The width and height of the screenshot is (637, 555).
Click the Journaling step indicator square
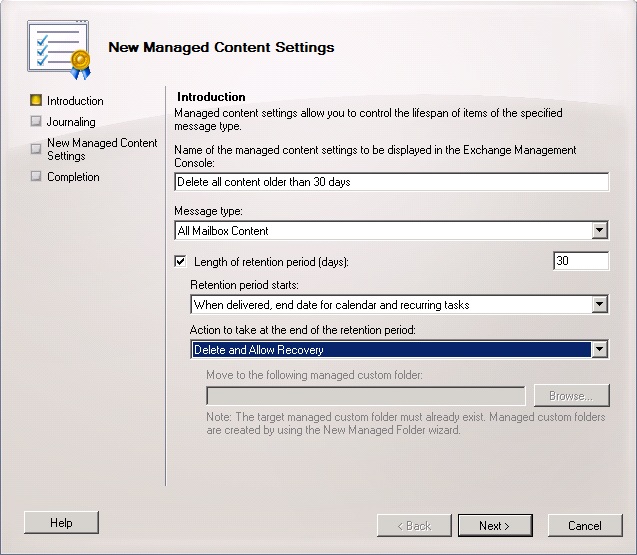tap(36, 121)
